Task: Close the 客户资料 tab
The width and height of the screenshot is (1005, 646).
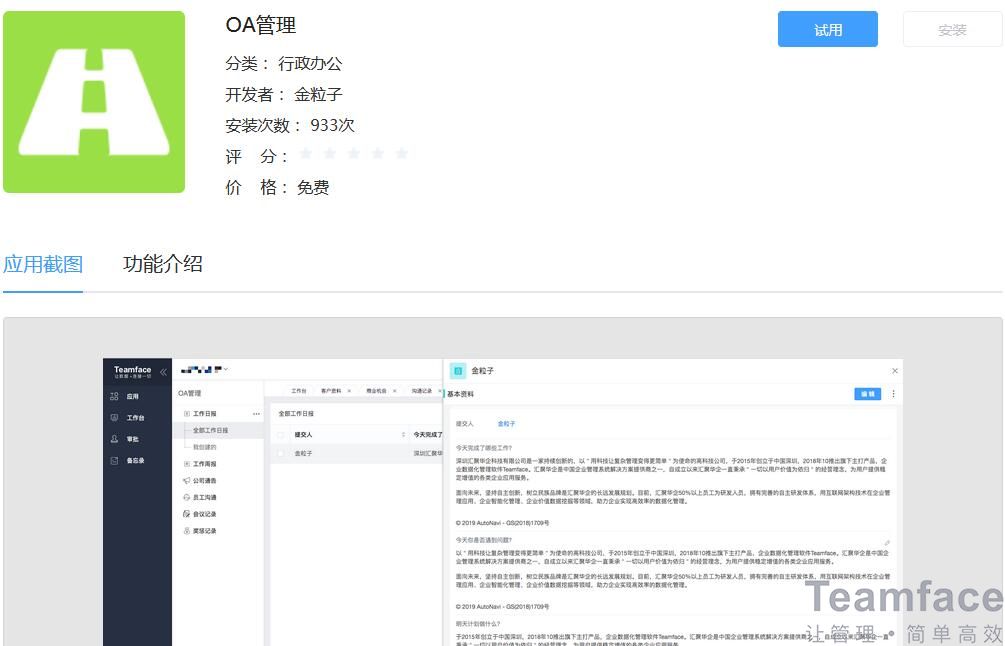Action: pos(348,390)
